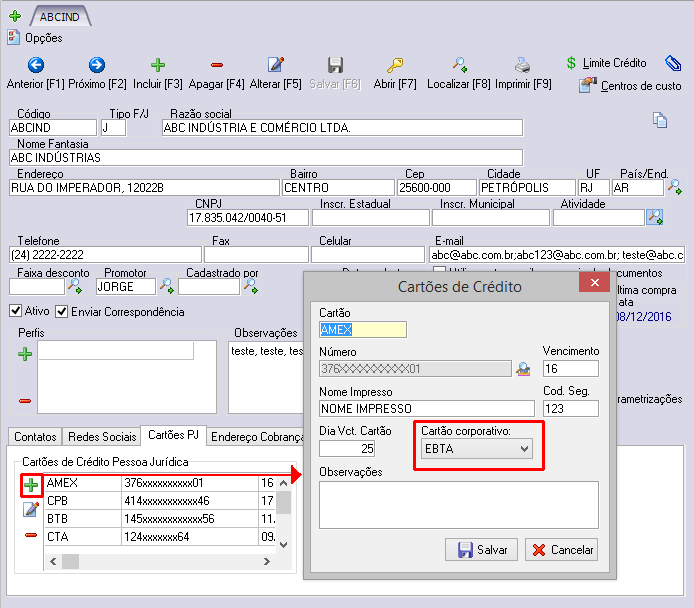This screenshot has width=694, height=608.
Task: Click the card list scroll down arrow
Action: (284, 545)
